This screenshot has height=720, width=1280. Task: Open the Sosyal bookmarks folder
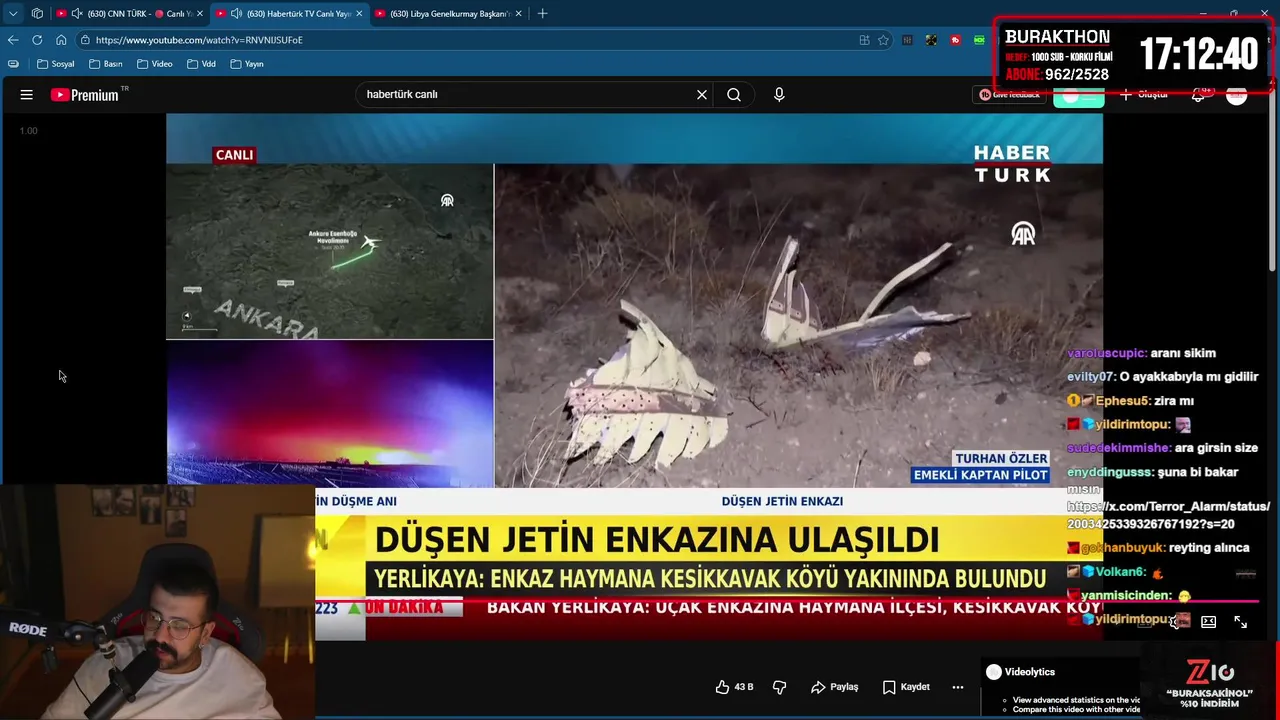coord(56,64)
